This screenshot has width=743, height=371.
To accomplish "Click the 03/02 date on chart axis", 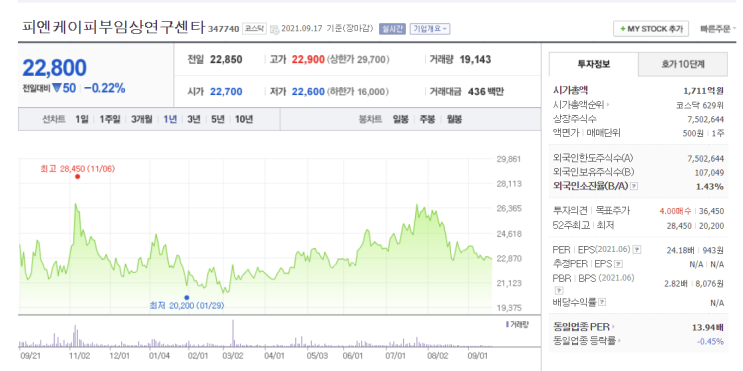I will (x=233, y=355).
